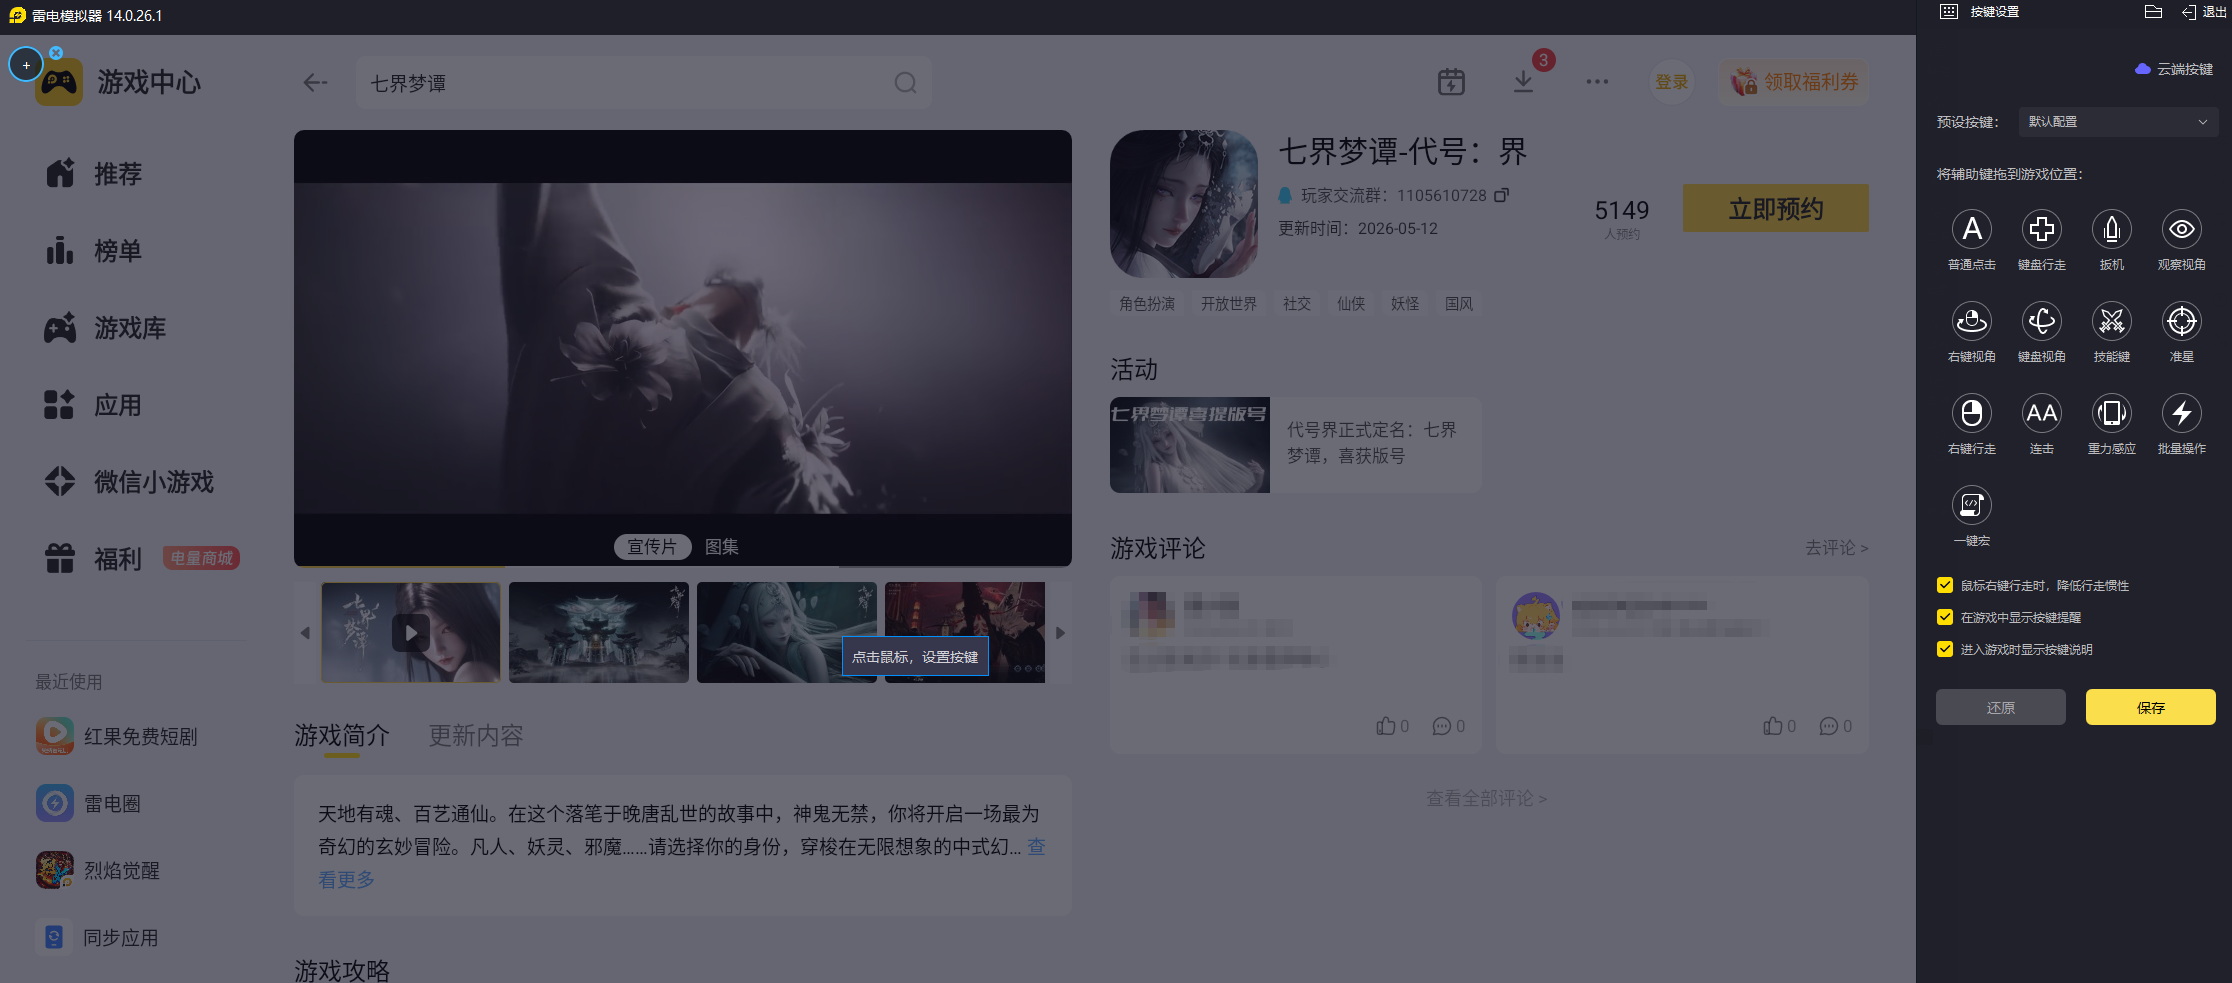2232x983 pixels.
Task: Select the 观察视角 eye tool
Action: (x=2181, y=230)
